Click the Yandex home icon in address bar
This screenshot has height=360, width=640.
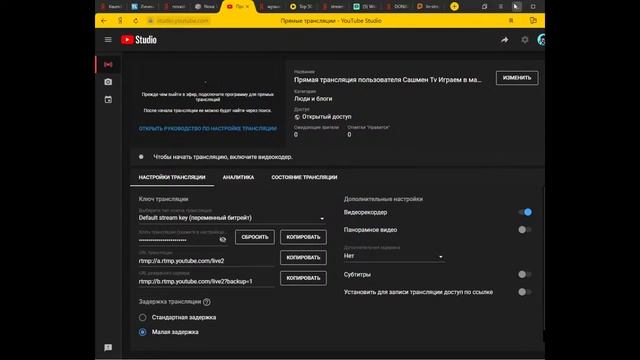click(120, 20)
